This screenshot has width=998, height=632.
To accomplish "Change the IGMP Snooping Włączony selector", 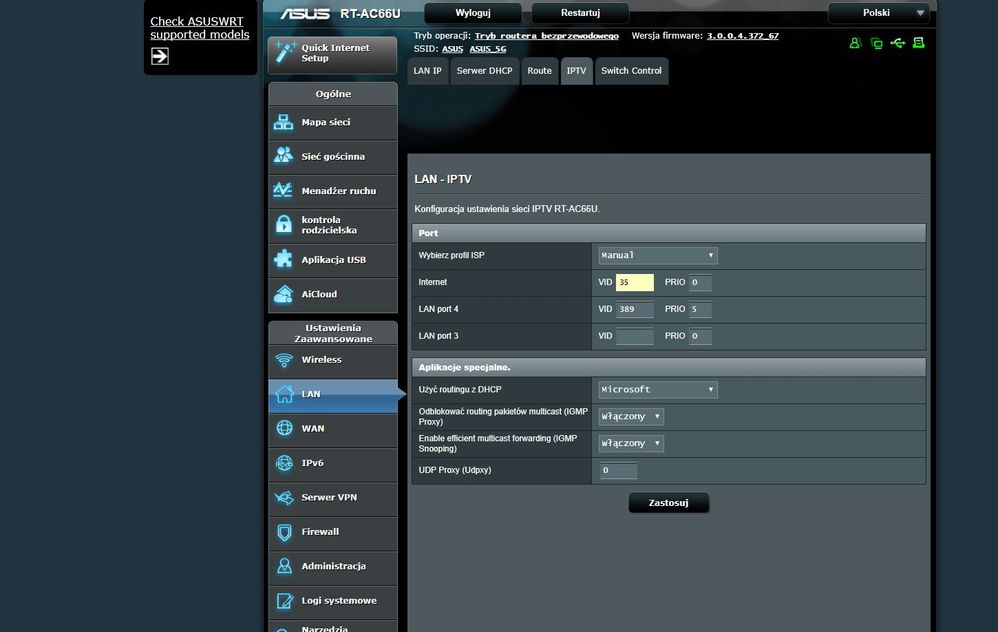I will click(631, 443).
